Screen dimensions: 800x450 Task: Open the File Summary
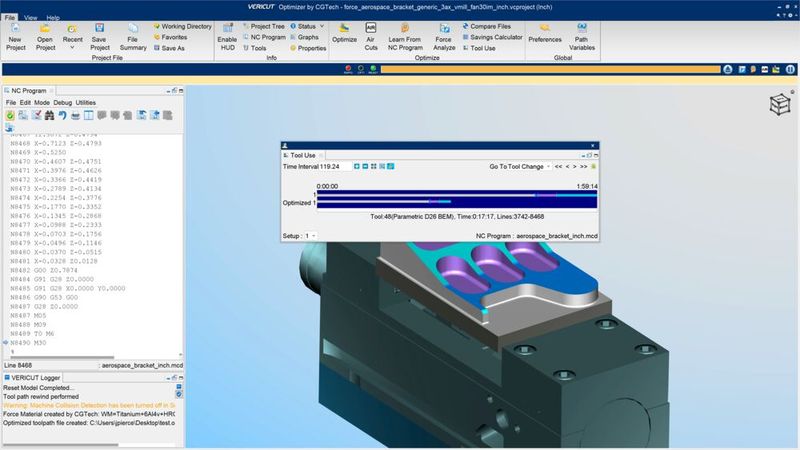133,37
